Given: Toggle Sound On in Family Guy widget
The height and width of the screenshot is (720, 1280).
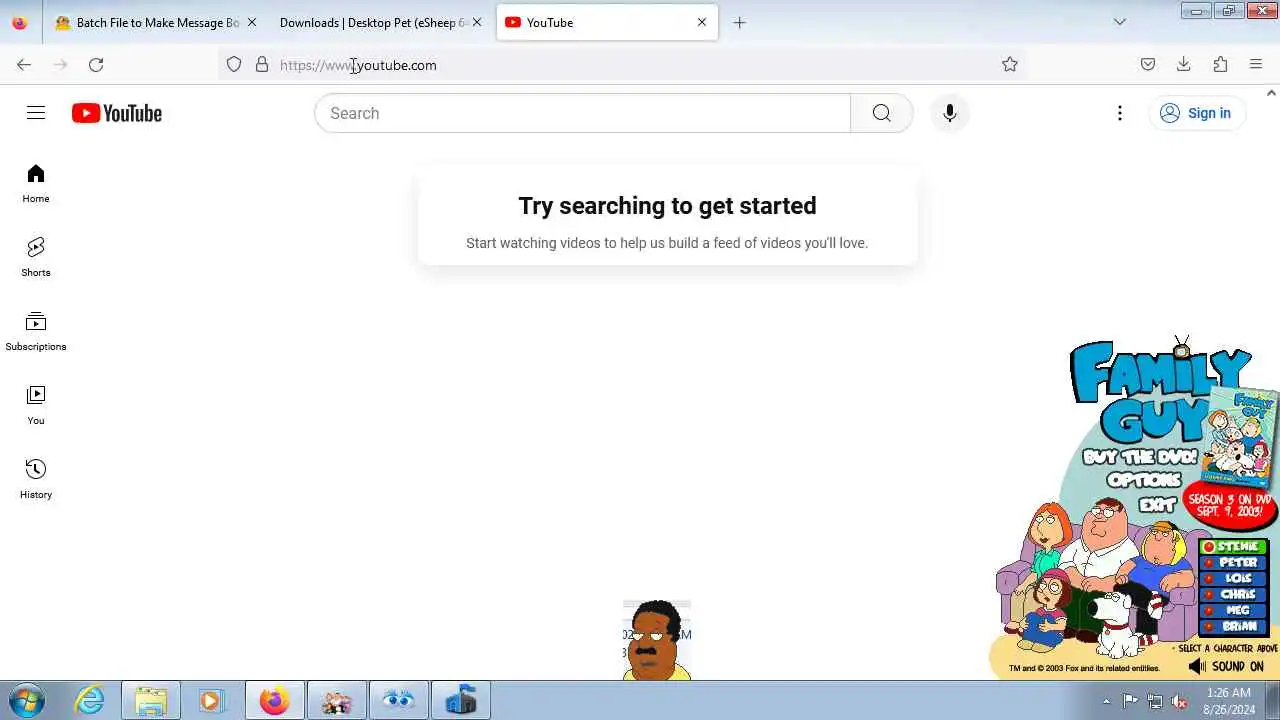Looking at the screenshot, I should tap(1226, 667).
